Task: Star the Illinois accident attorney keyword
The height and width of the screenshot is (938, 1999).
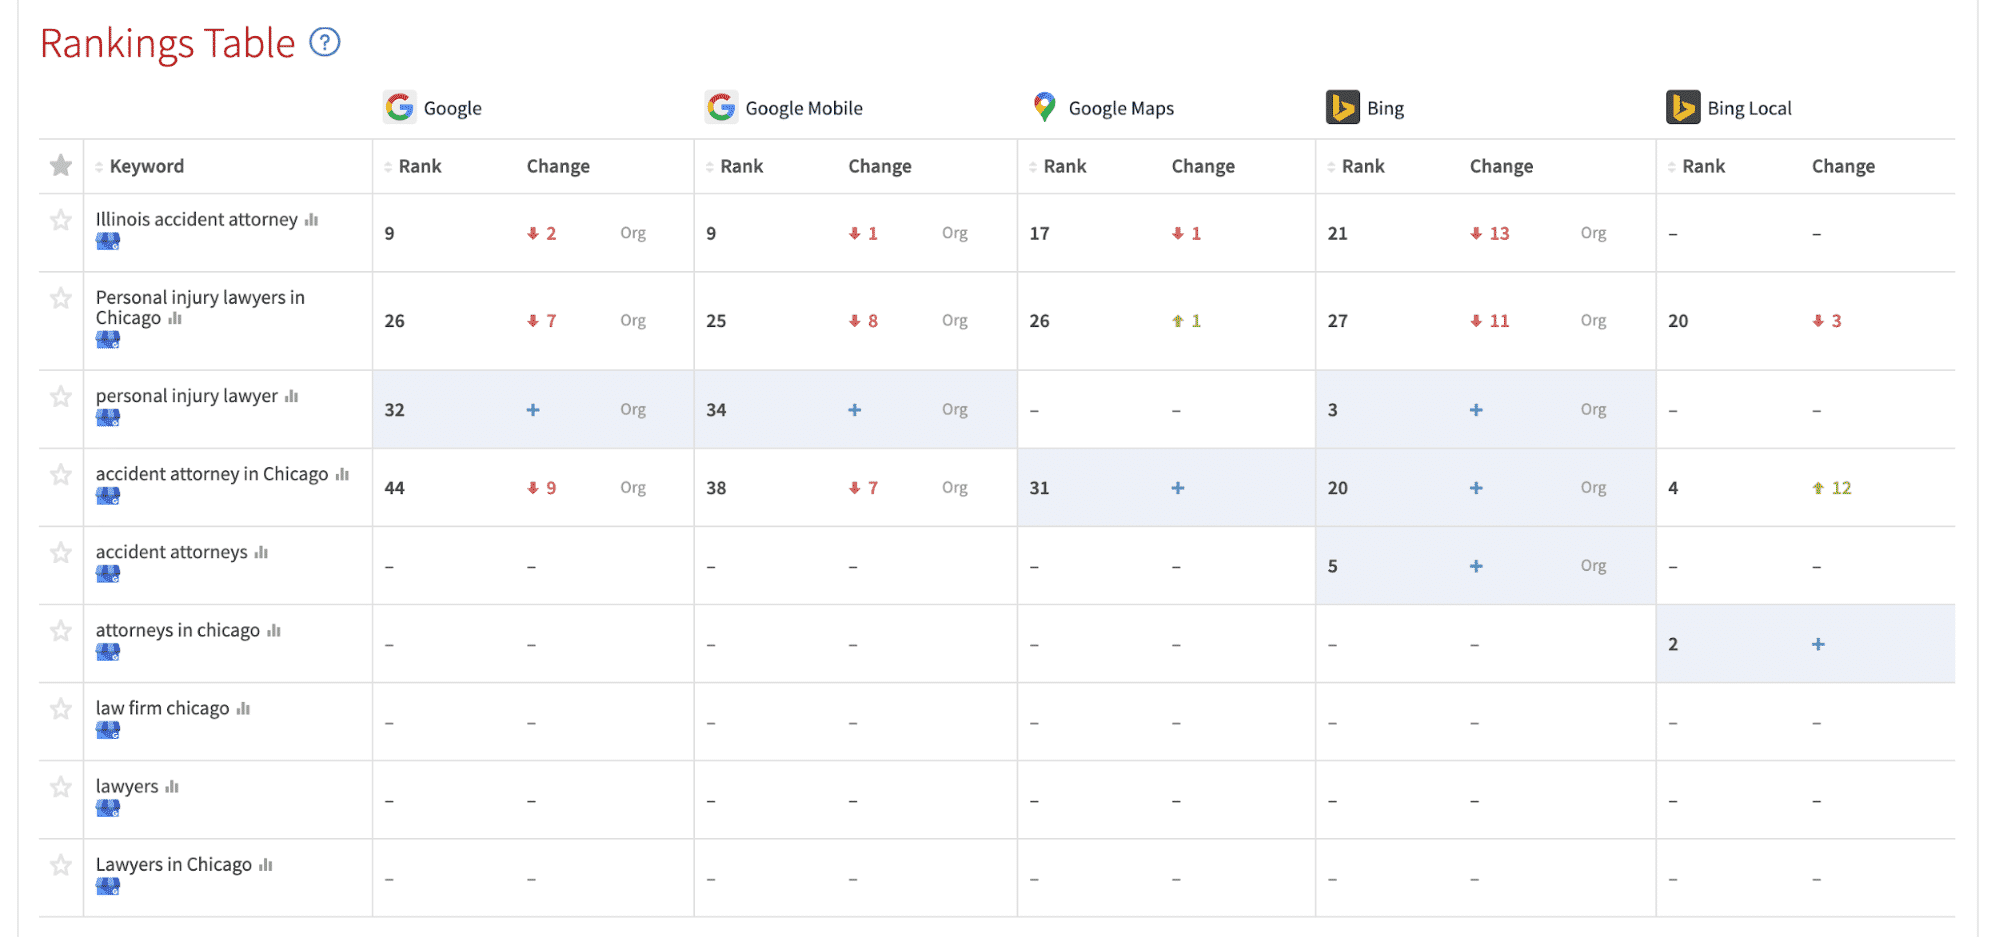Action: click(x=61, y=220)
